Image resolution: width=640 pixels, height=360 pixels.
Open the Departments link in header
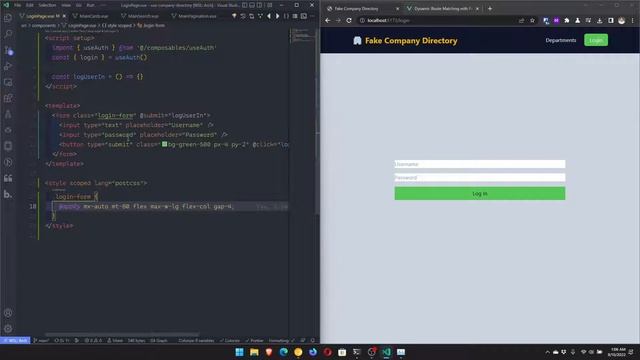(x=561, y=40)
